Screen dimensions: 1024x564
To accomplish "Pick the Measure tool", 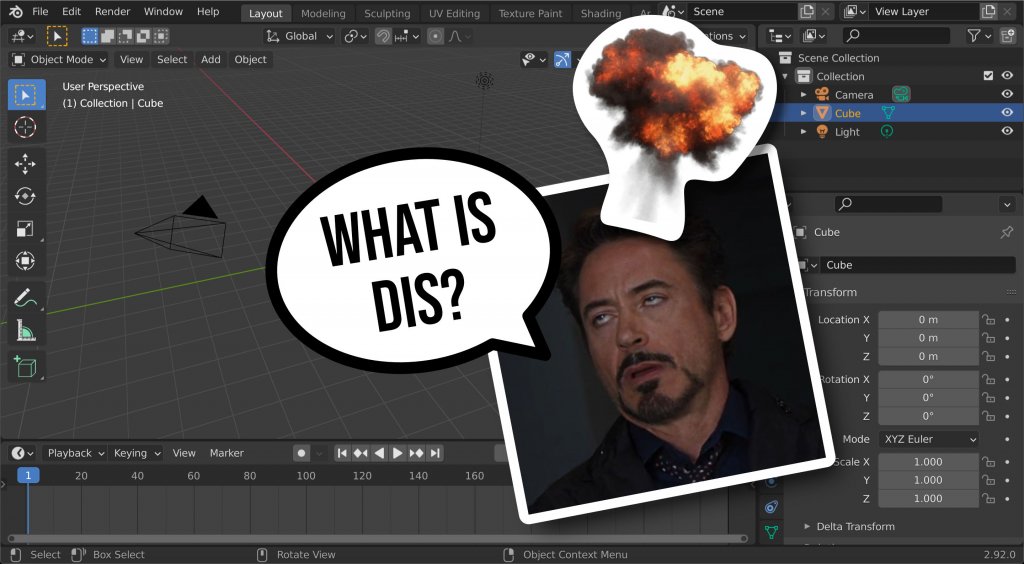I will [x=25, y=330].
